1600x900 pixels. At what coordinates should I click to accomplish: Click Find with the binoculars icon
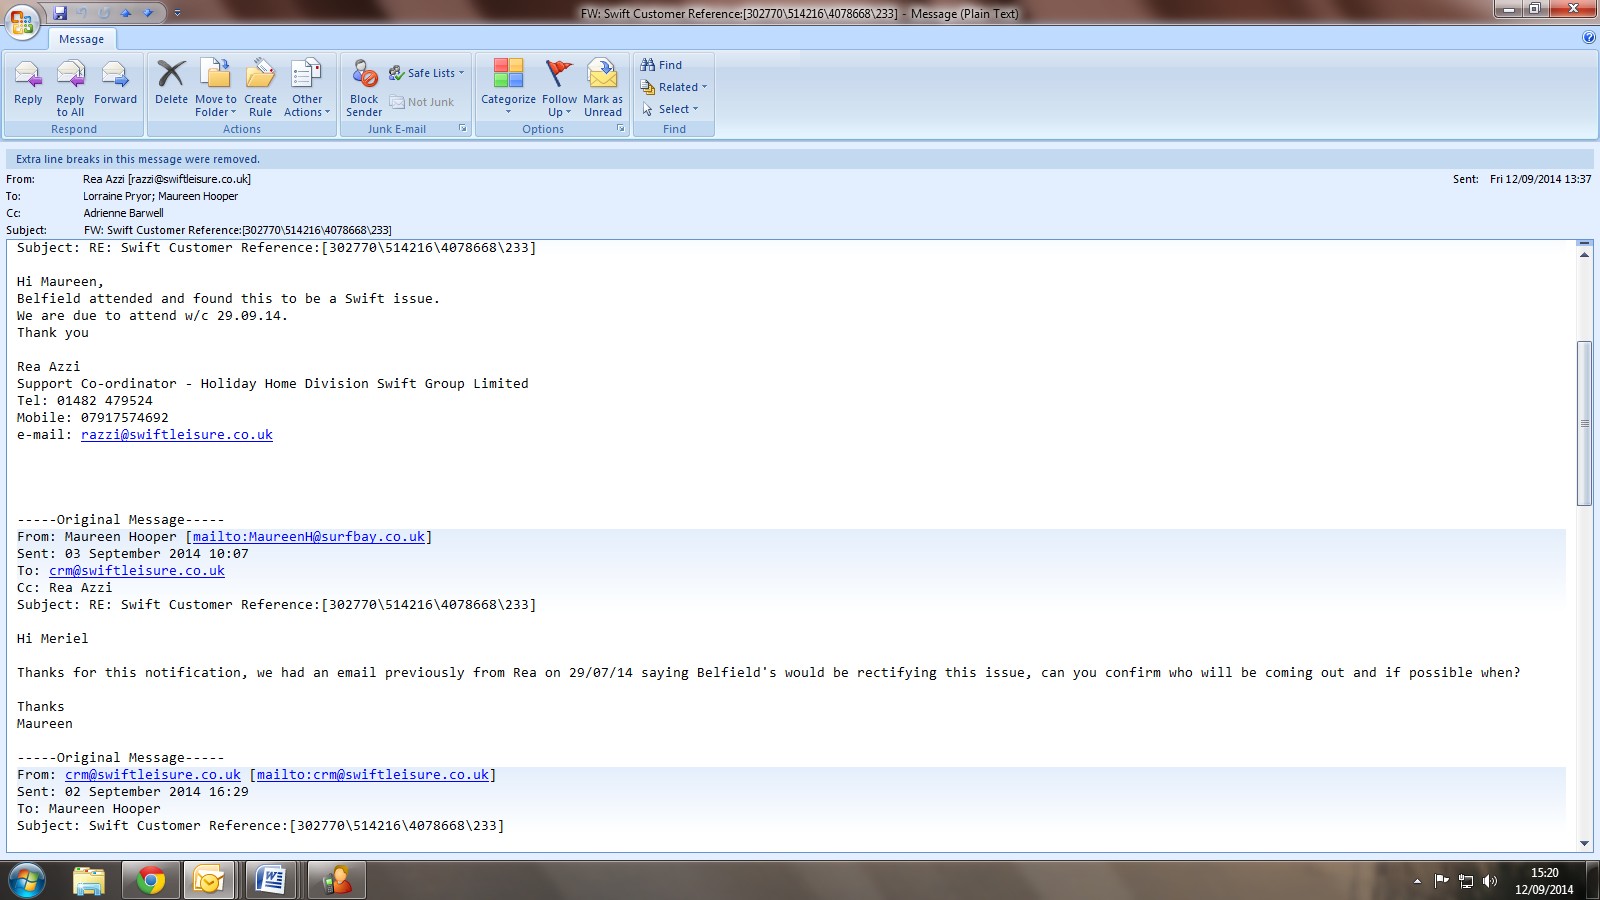[x=661, y=65]
